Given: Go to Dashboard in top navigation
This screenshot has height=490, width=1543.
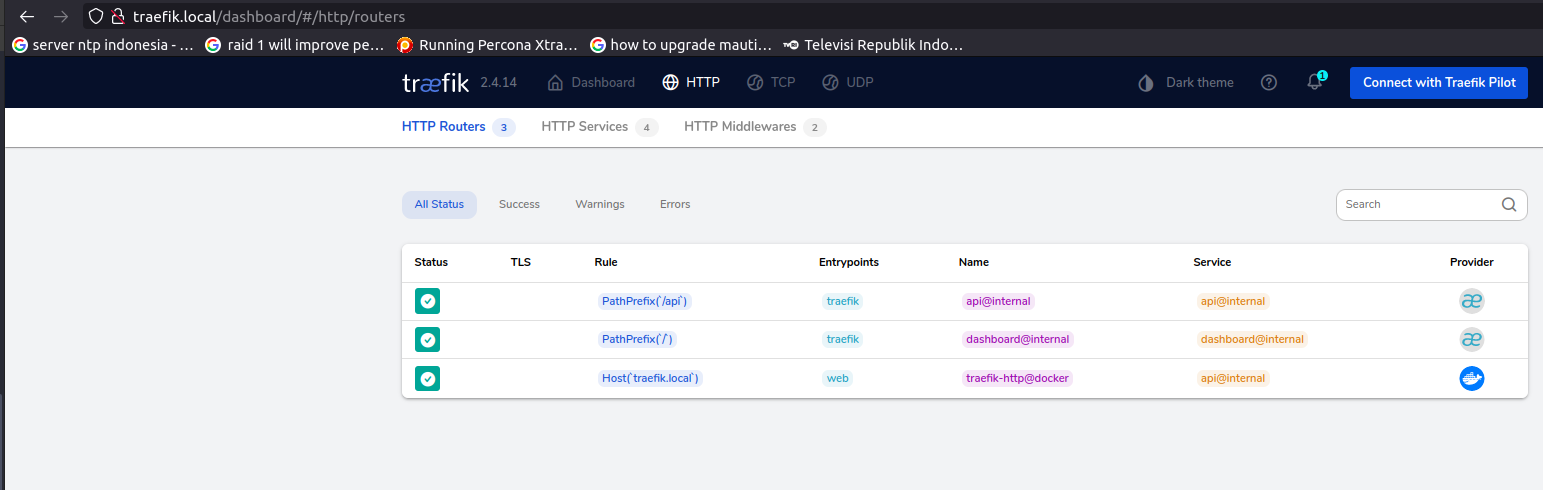Looking at the screenshot, I should pyautogui.click(x=591, y=82).
